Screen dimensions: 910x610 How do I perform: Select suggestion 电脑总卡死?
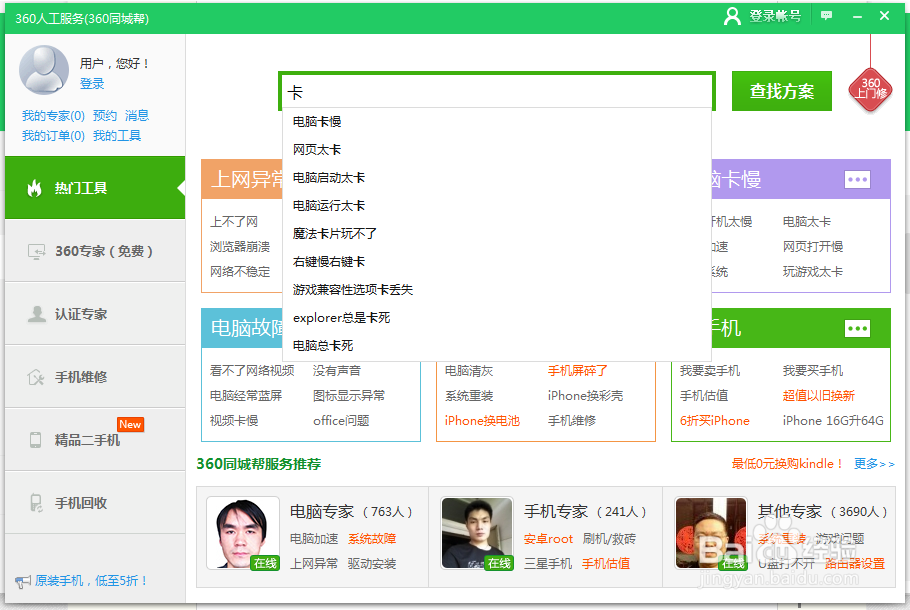click(x=497, y=346)
